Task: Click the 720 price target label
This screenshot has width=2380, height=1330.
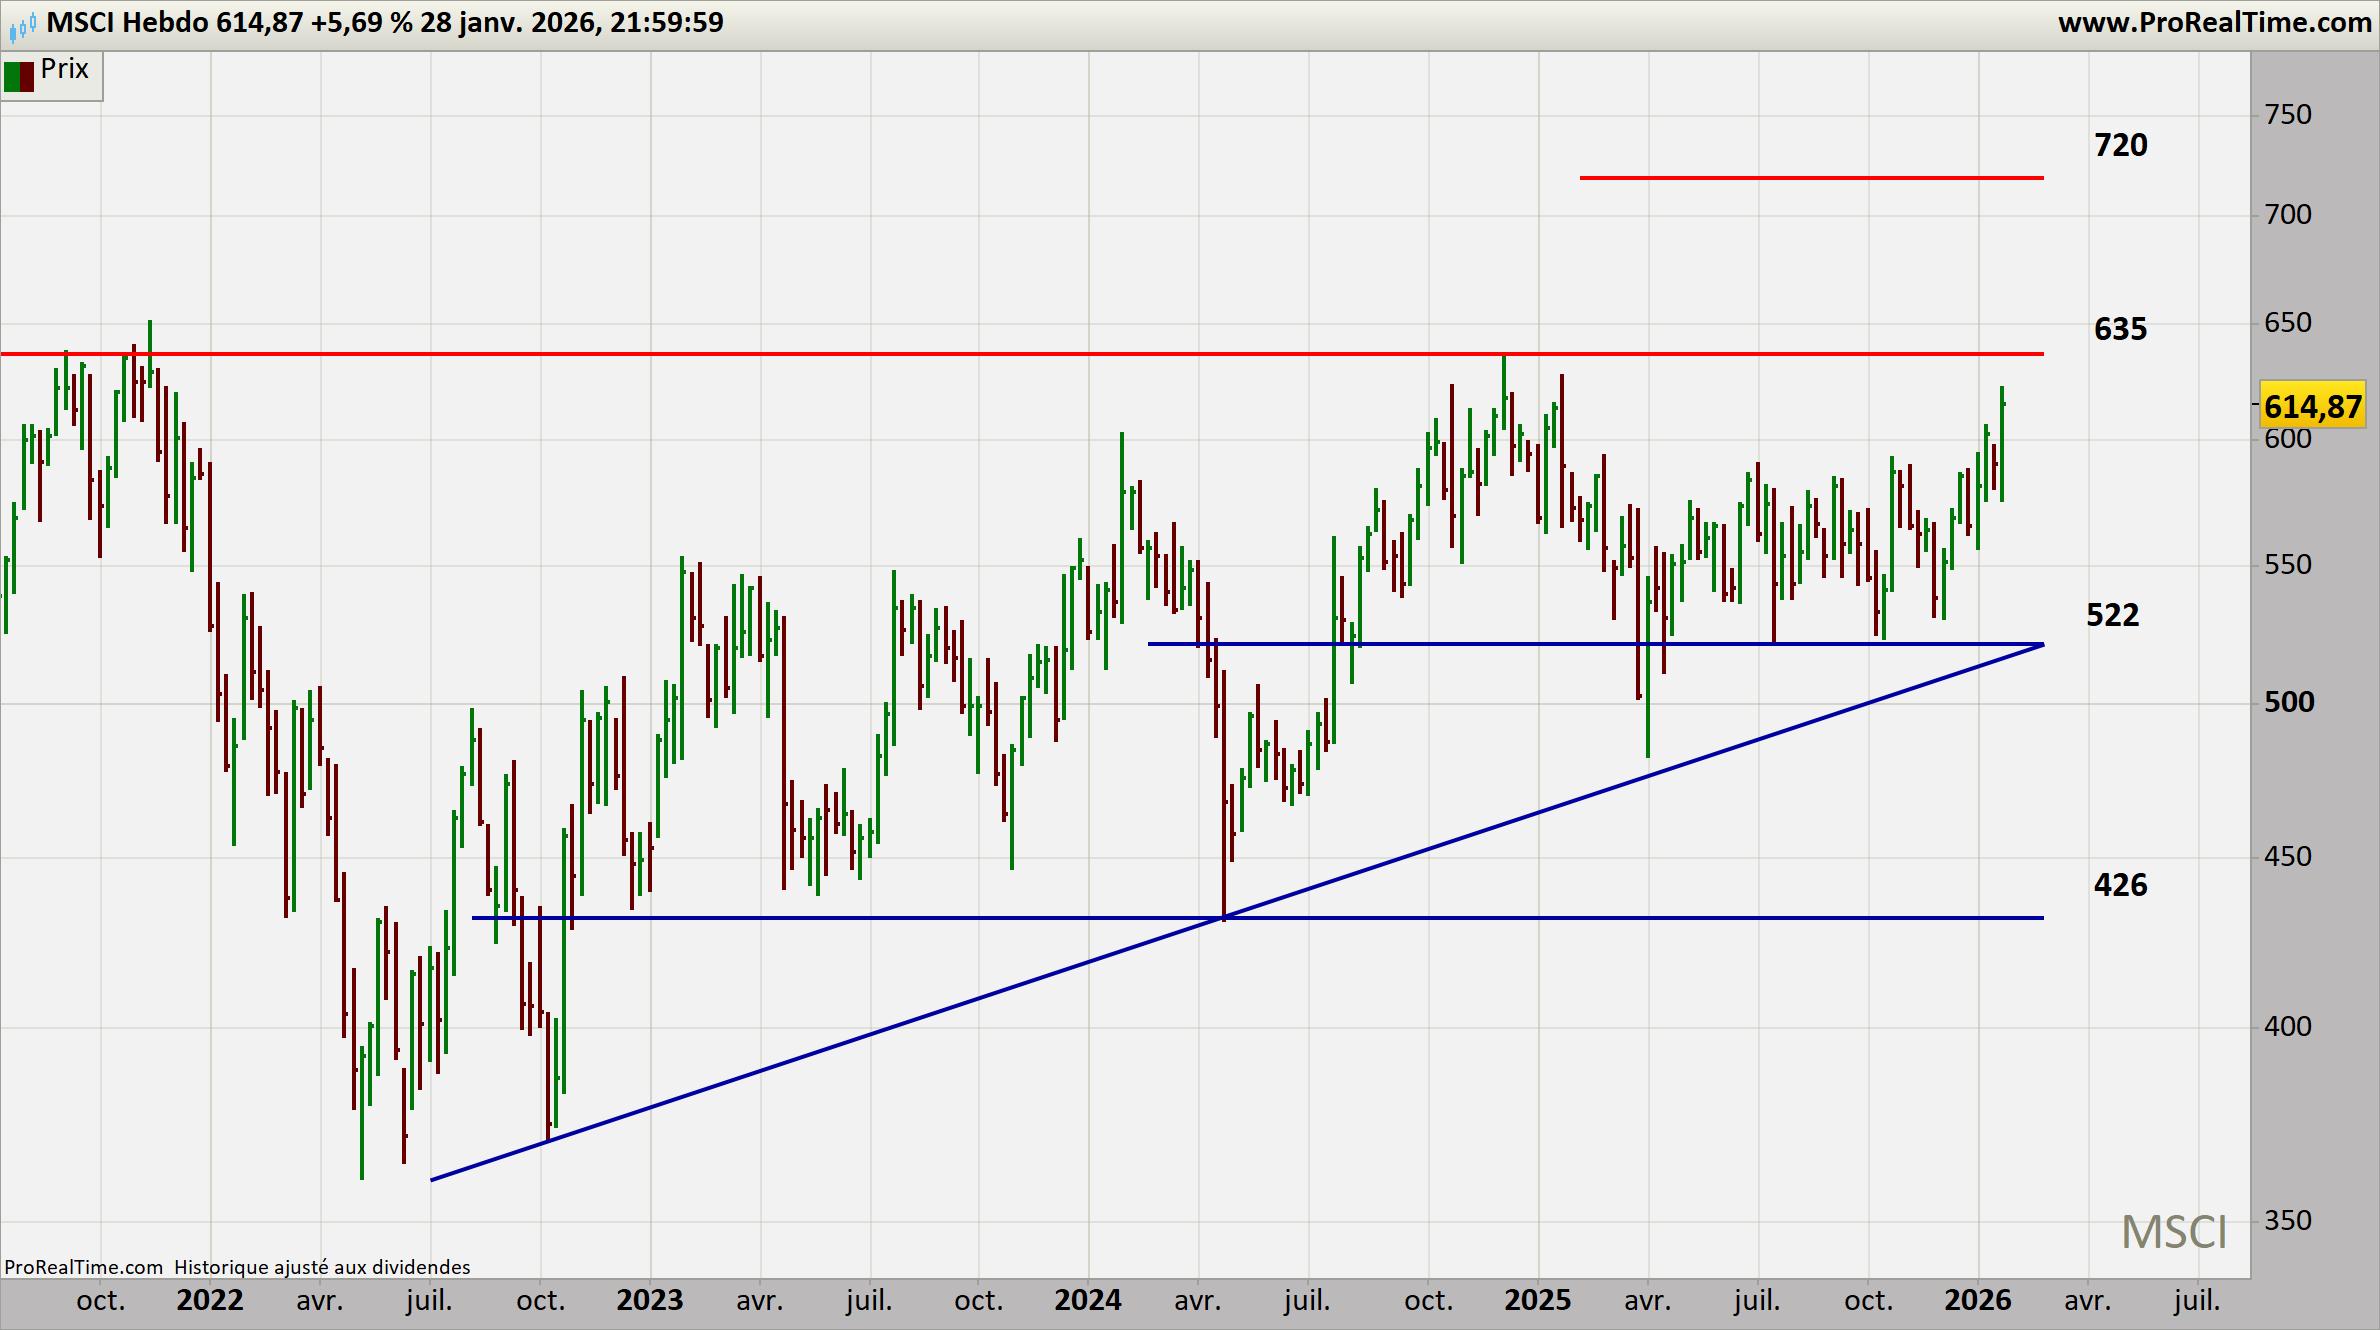Action: (x=2120, y=146)
